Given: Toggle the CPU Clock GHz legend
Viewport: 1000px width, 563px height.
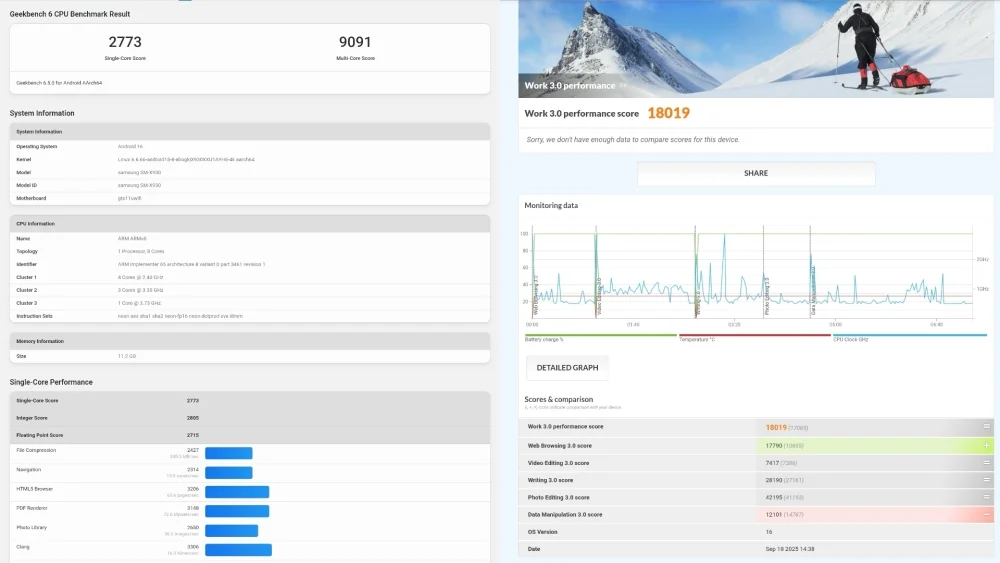Looking at the screenshot, I should click(x=852, y=339).
